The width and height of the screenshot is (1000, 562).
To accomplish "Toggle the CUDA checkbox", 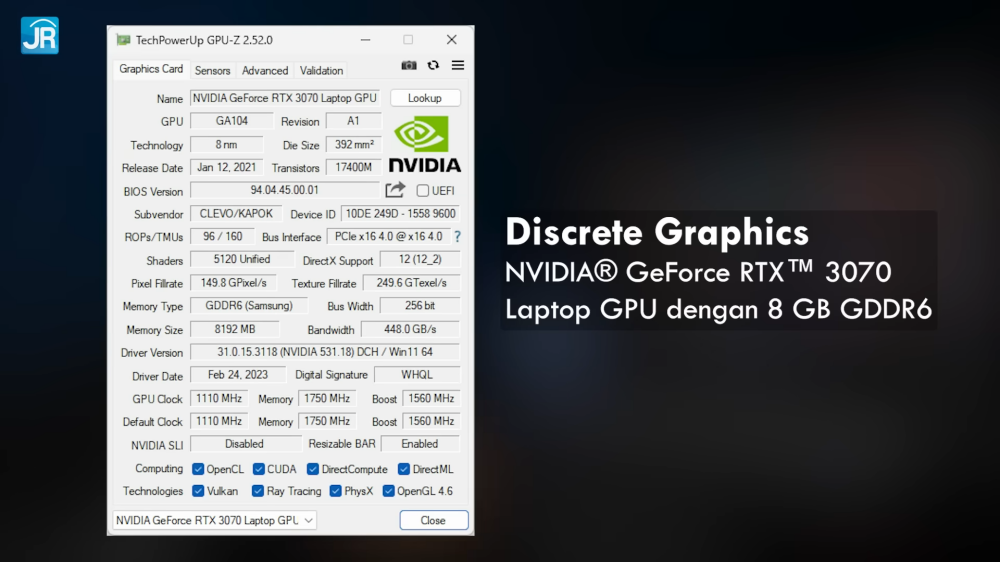I will (258, 470).
